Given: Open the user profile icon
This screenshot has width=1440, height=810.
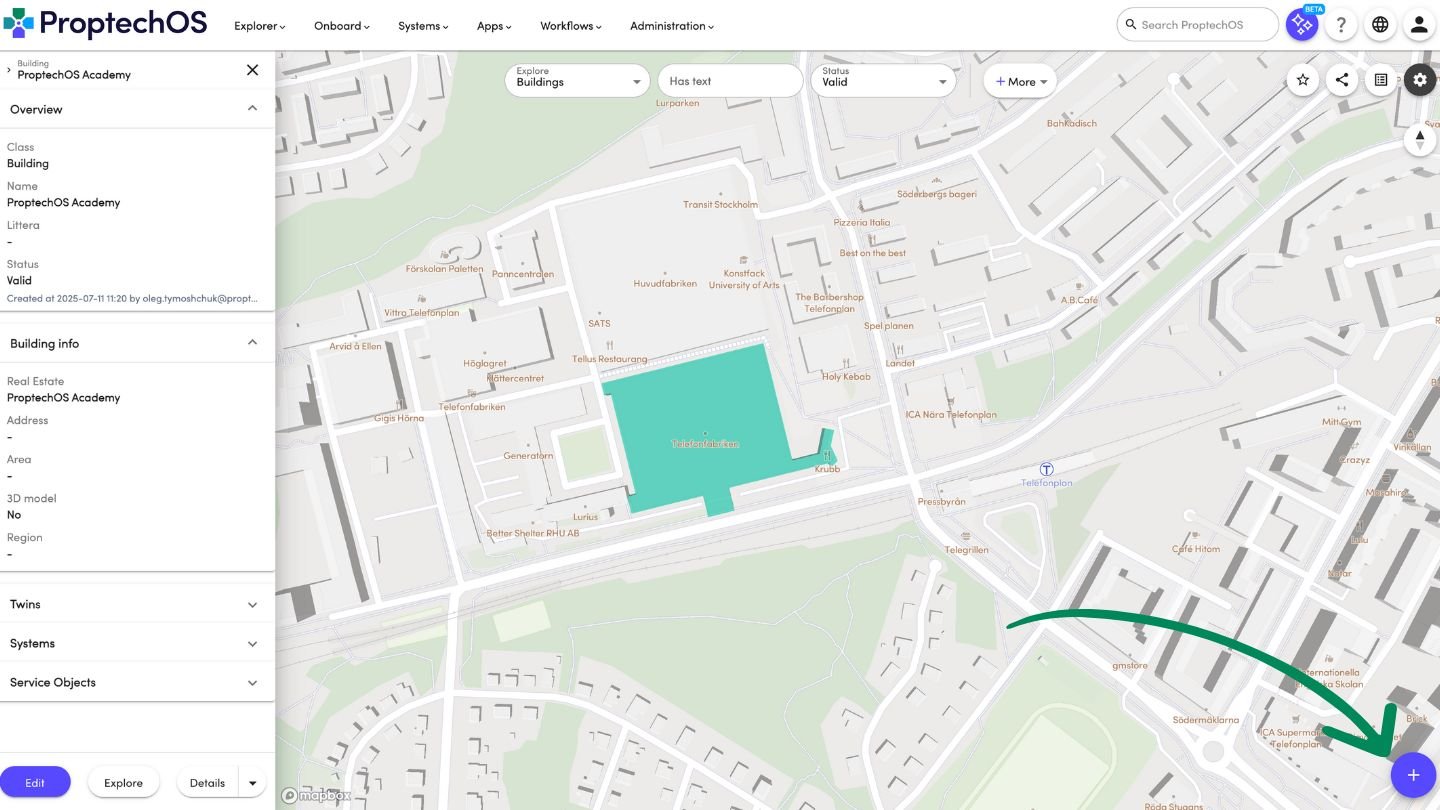Looking at the screenshot, I should (1419, 25).
